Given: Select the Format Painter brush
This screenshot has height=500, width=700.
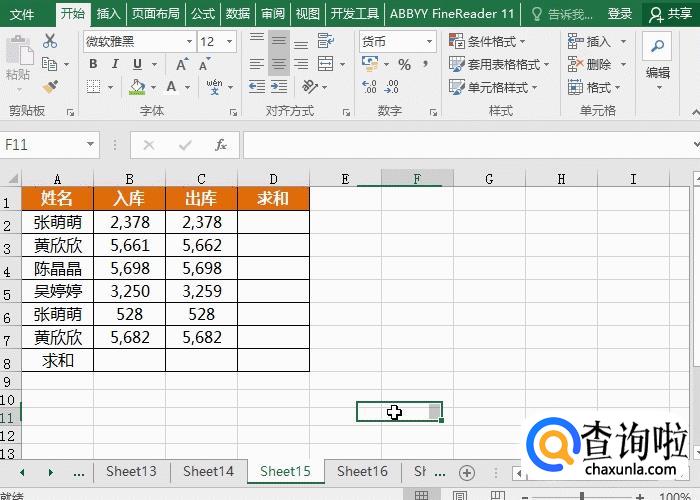Looking at the screenshot, I should pyautogui.click(x=50, y=87).
